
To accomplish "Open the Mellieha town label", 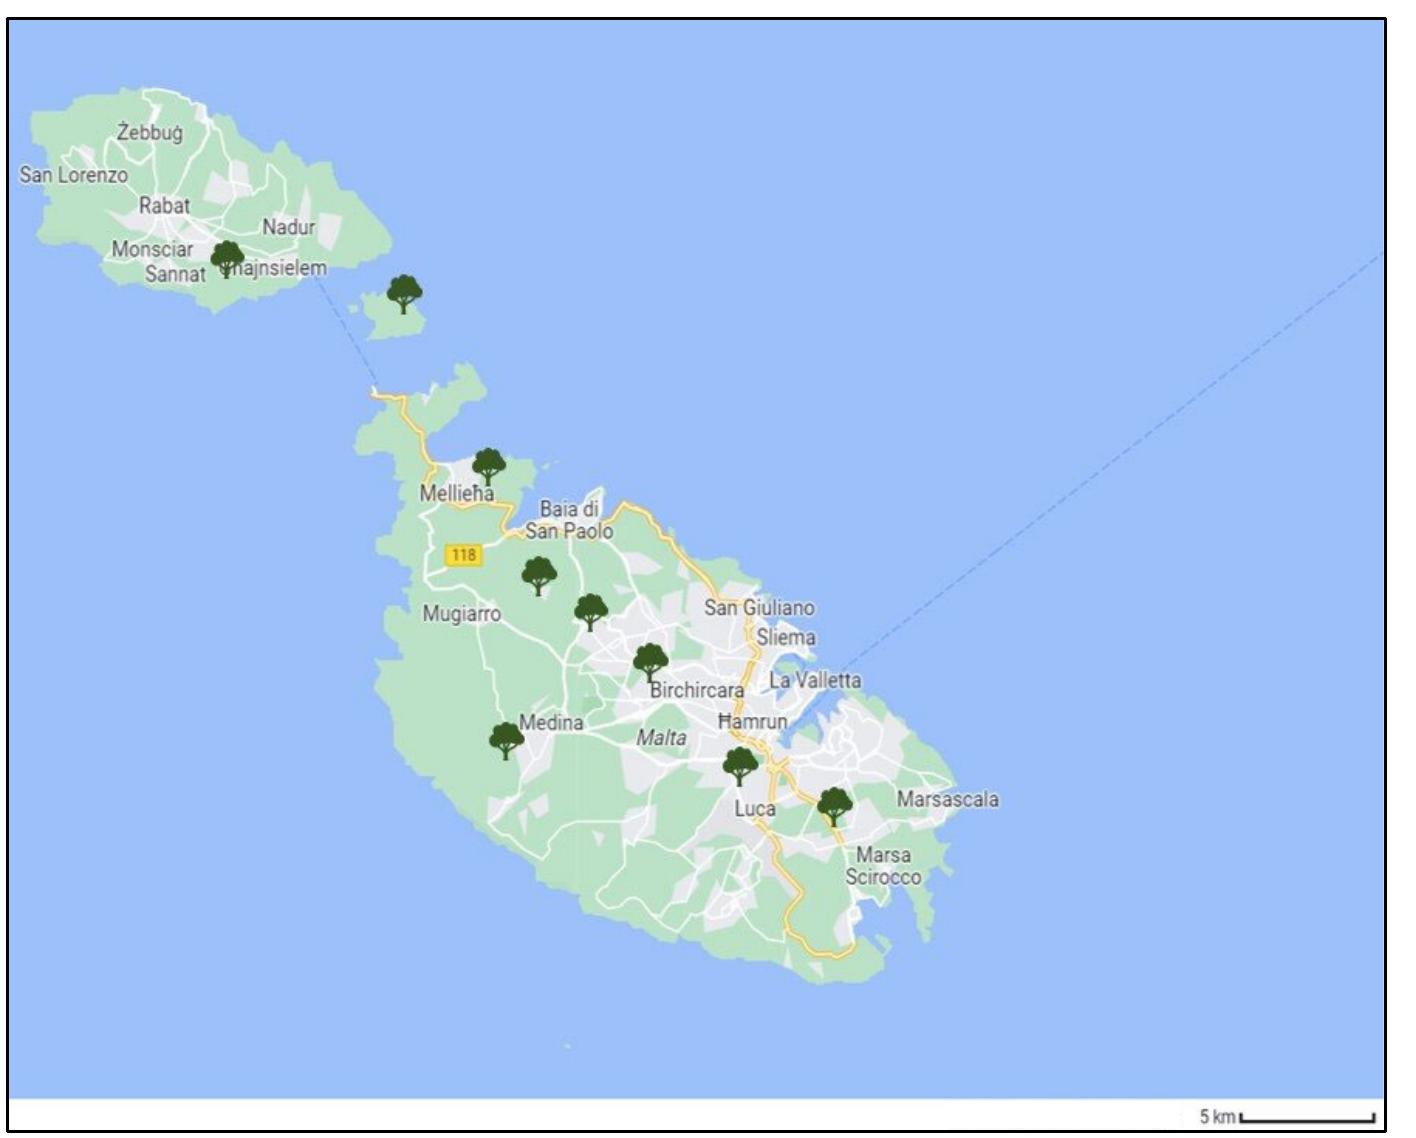I will pyautogui.click(x=455, y=492).
